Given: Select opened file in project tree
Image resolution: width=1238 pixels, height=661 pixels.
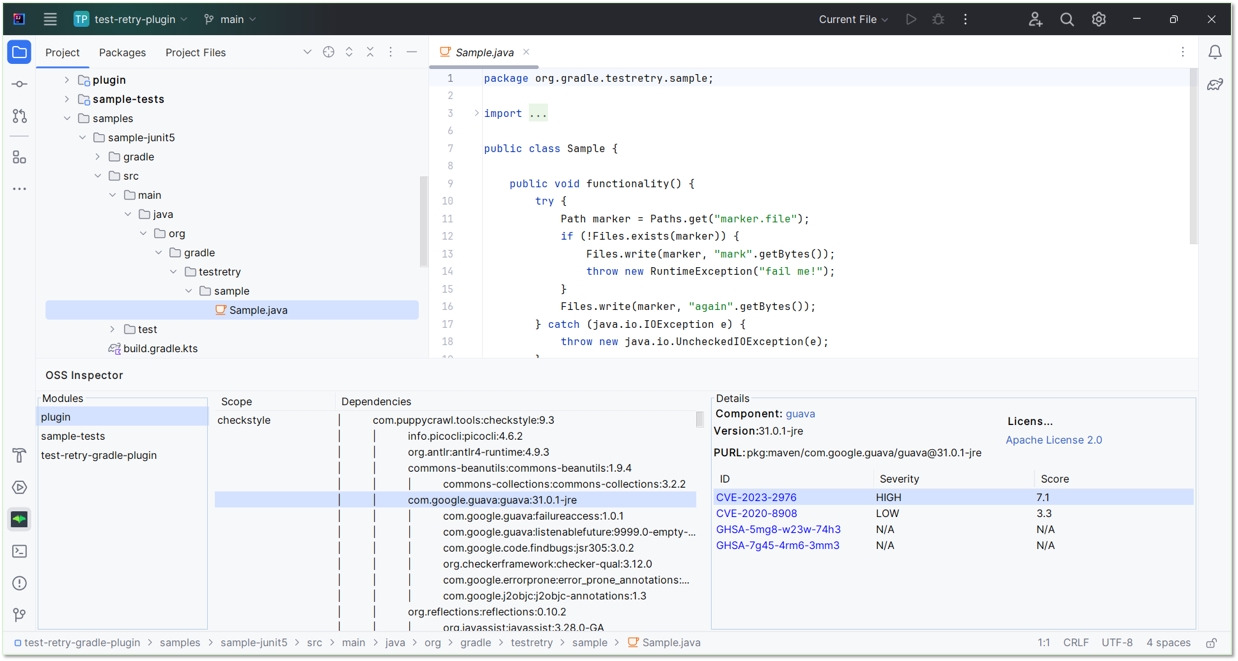Looking at the screenshot, I should (x=328, y=52).
